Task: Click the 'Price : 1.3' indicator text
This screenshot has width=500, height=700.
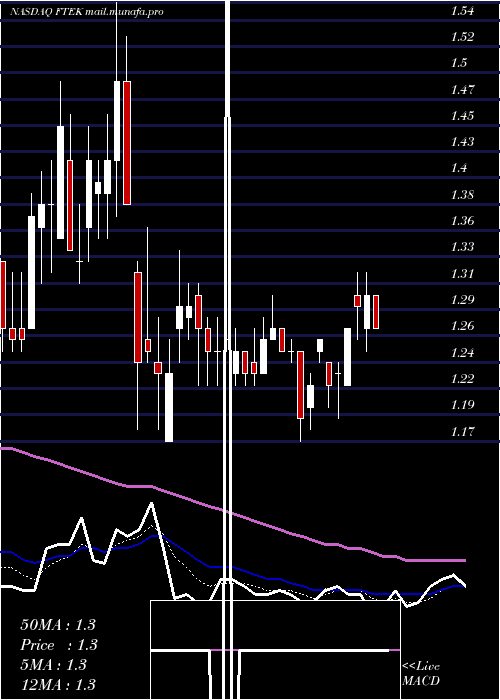Action: tap(58, 645)
